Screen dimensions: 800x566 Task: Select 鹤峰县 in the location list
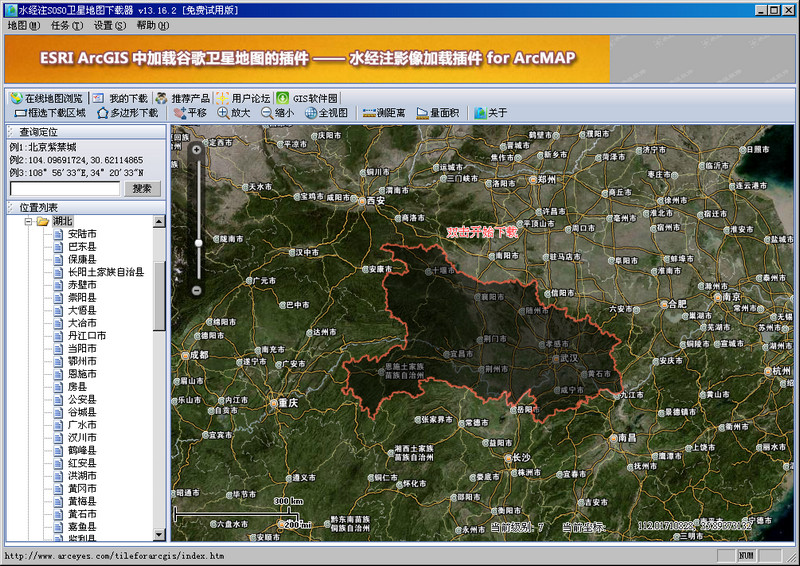click(82, 450)
